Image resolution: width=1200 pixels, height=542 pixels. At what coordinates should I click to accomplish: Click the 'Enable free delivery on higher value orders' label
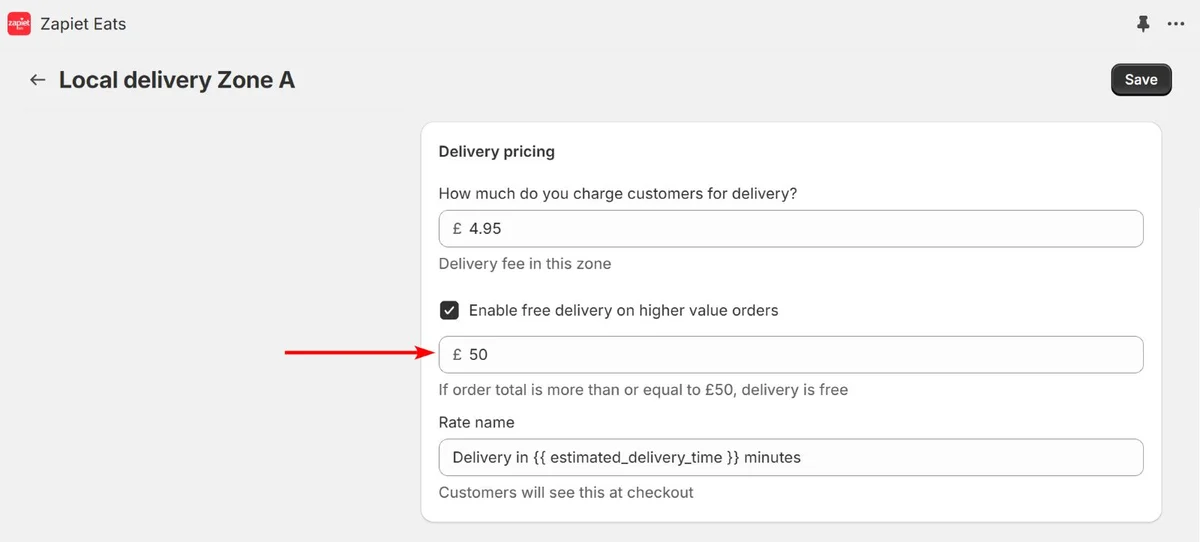(x=623, y=310)
